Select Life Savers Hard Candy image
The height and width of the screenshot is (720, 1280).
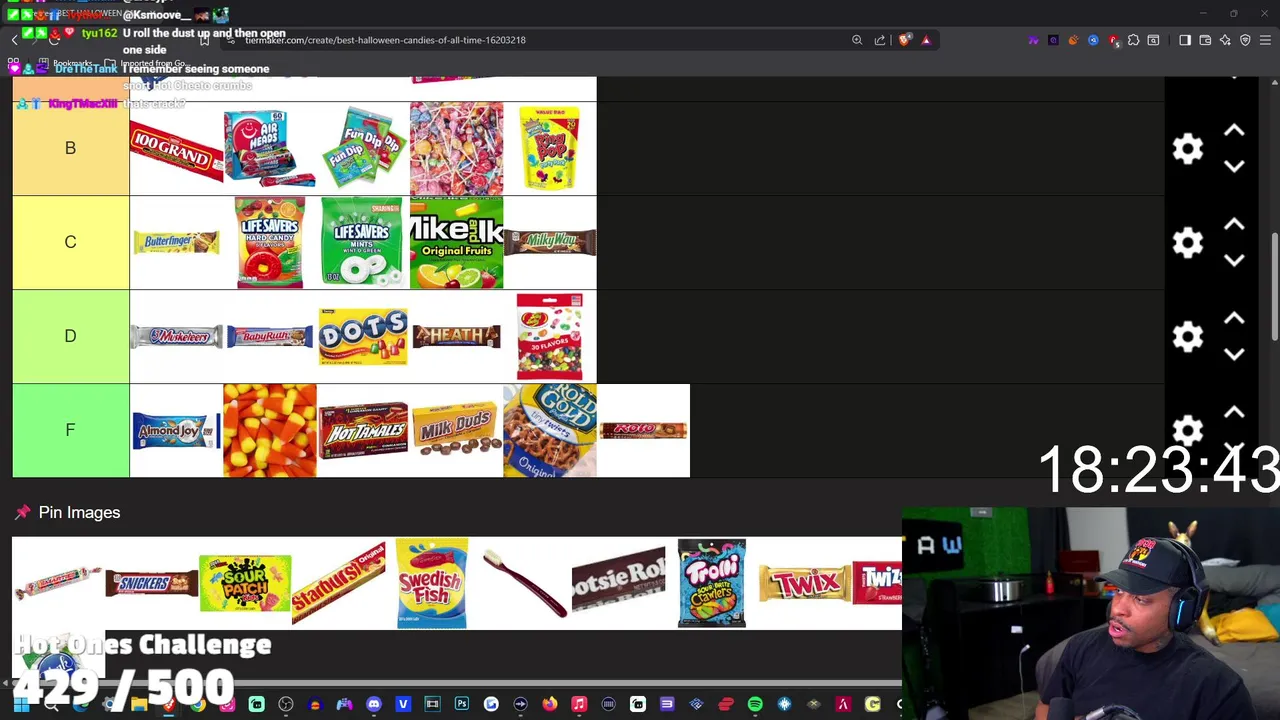coord(269,243)
